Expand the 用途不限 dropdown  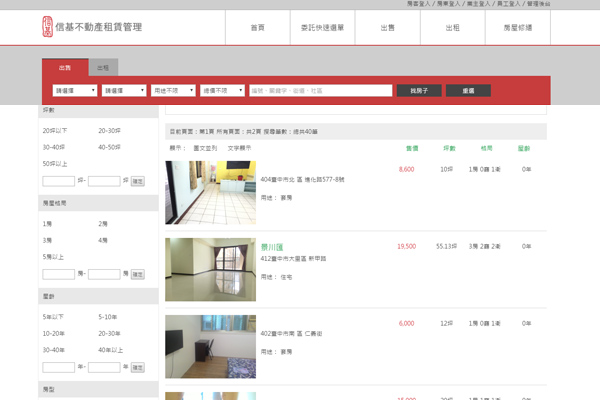coord(173,90)
